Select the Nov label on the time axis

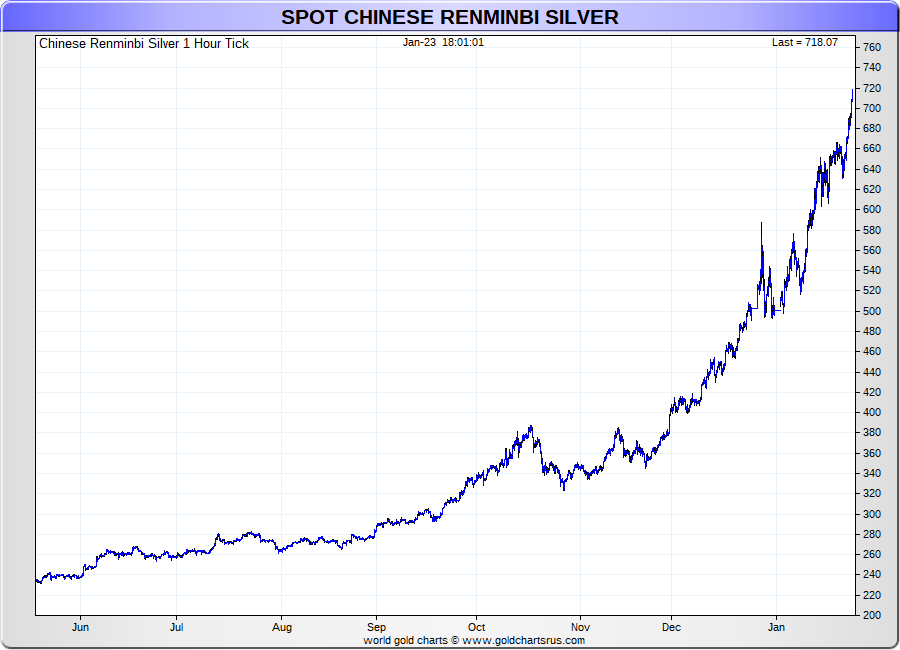click(578, 628)
